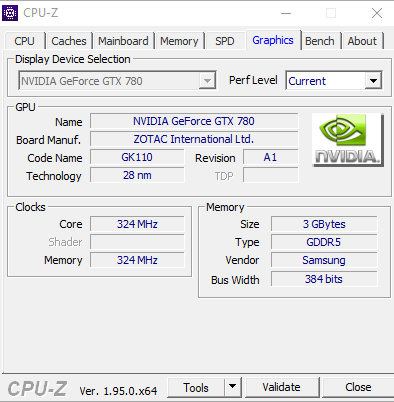Go to the Mainboard tab
The image size is (394, 402).
coord(123,41)
